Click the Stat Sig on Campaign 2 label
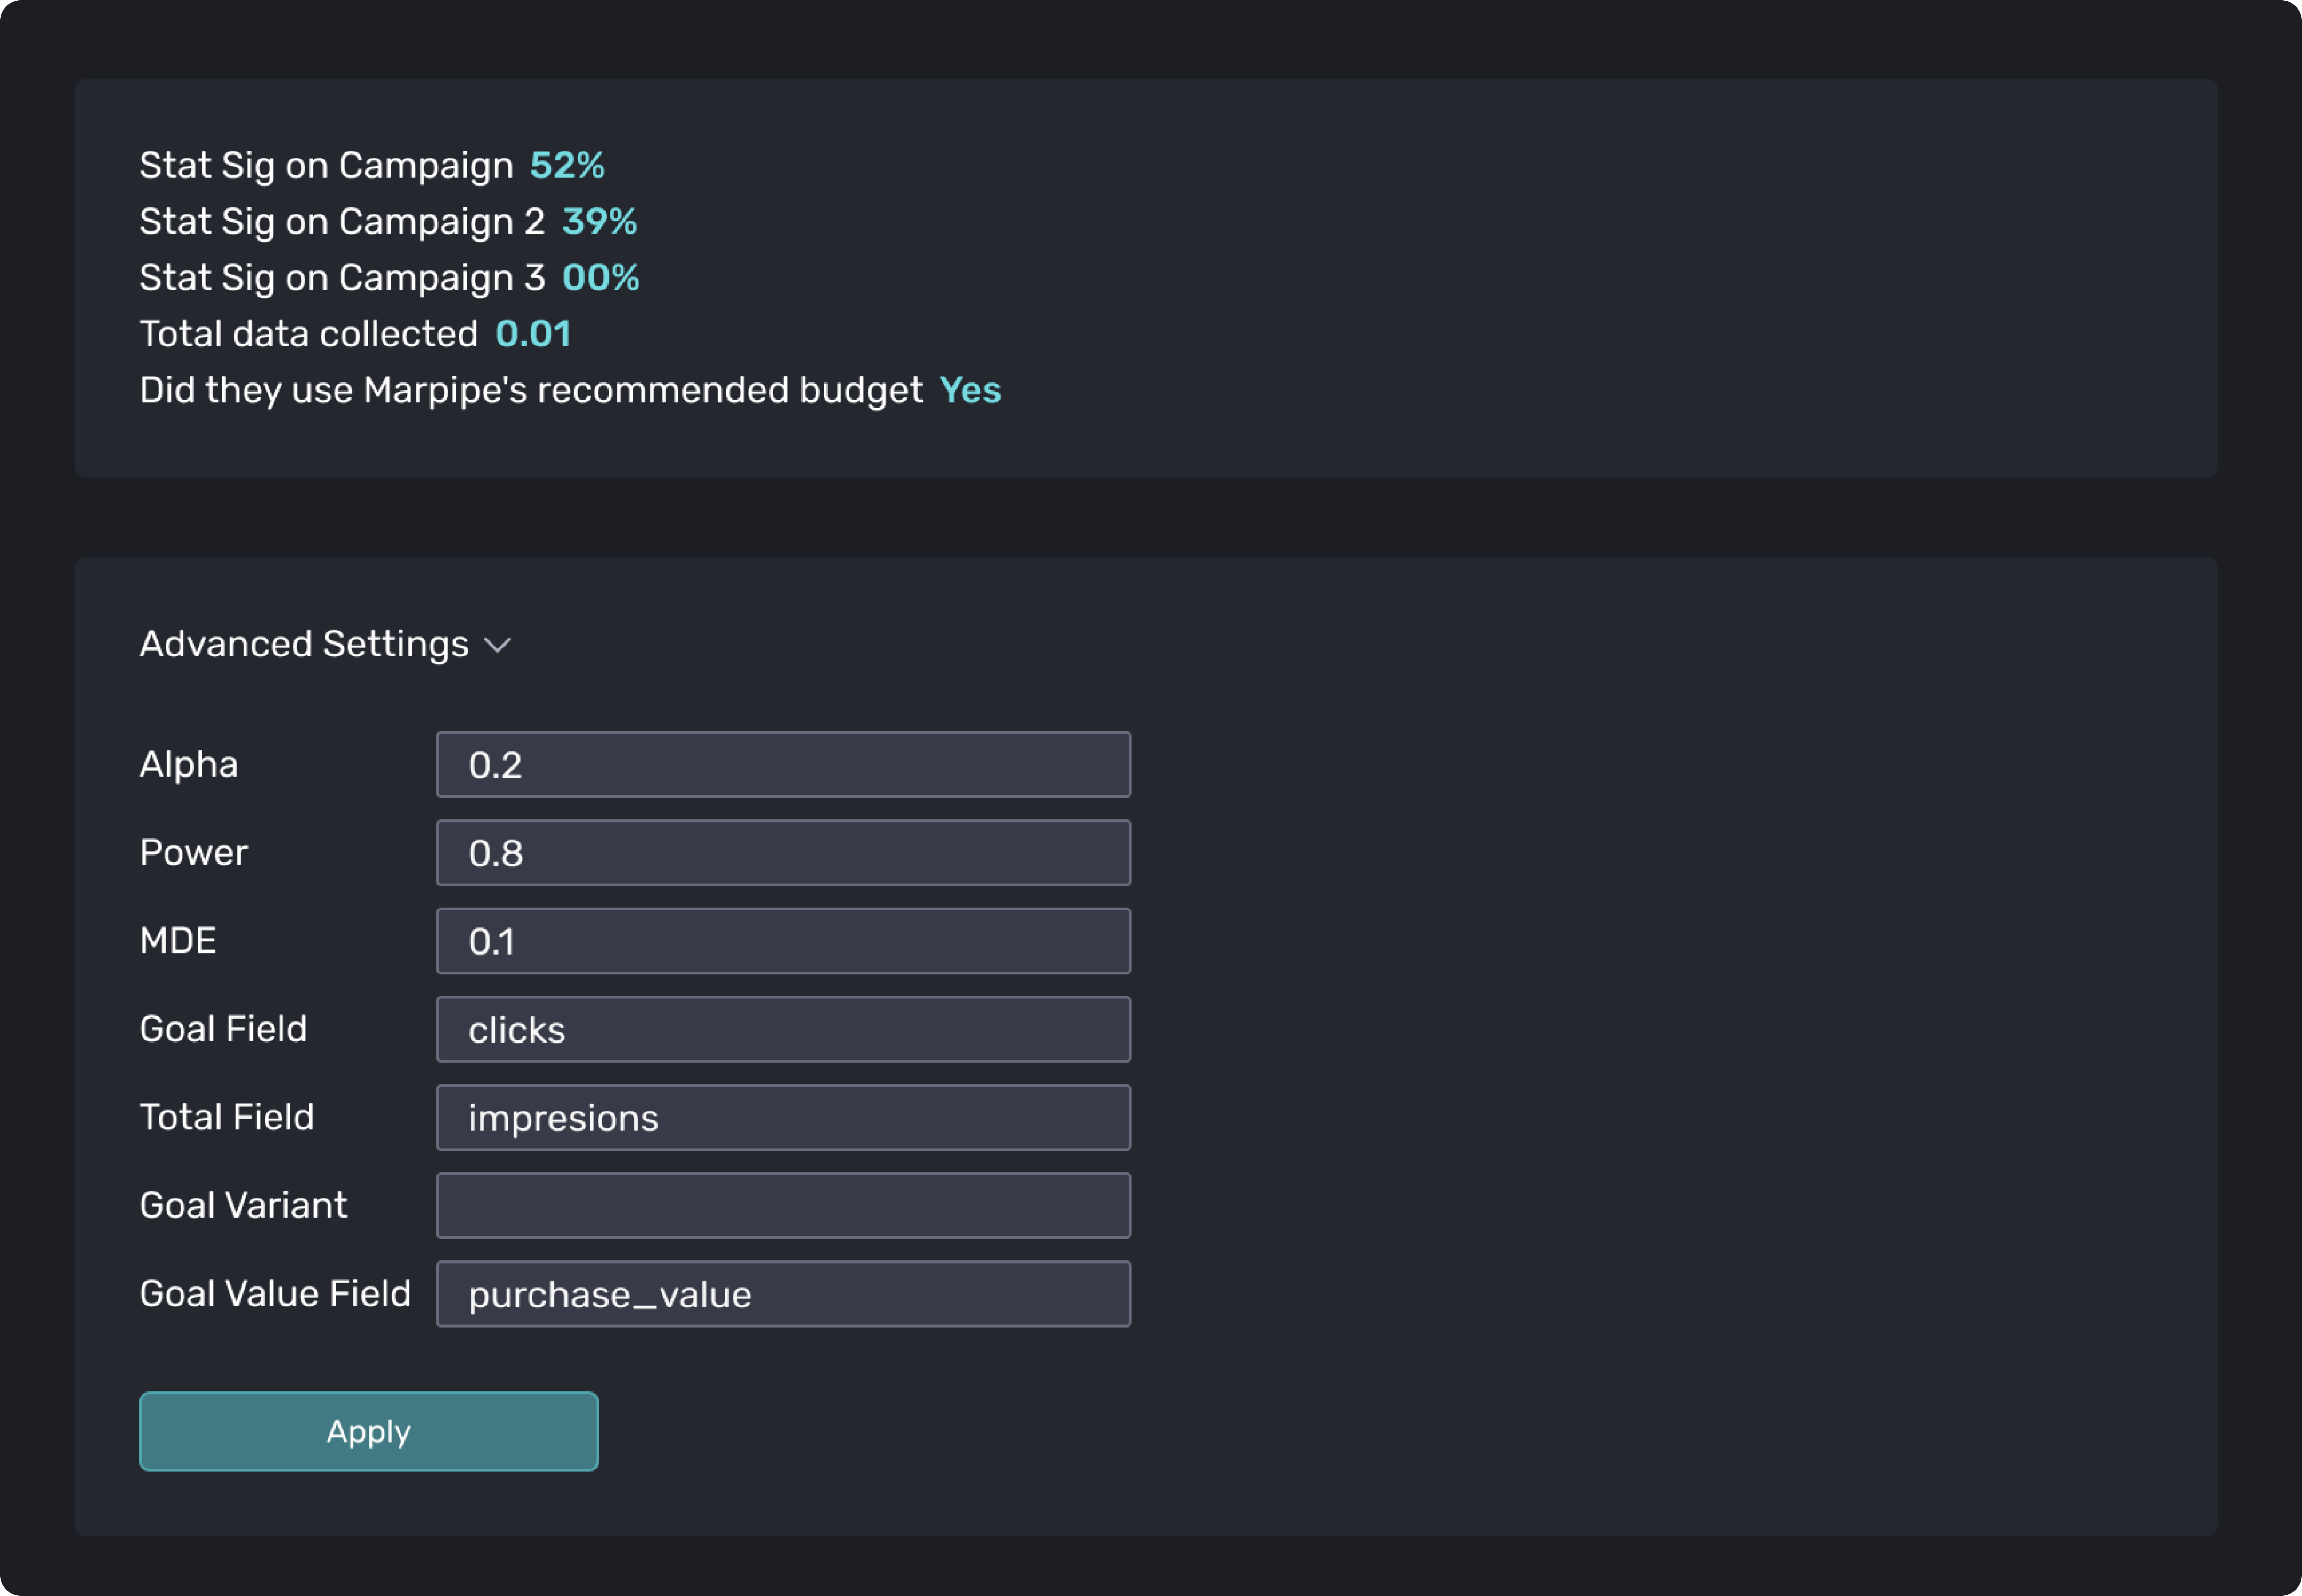Image resolution: width=2302 pixels, height=1596 pixels. [x=342, y=221]
